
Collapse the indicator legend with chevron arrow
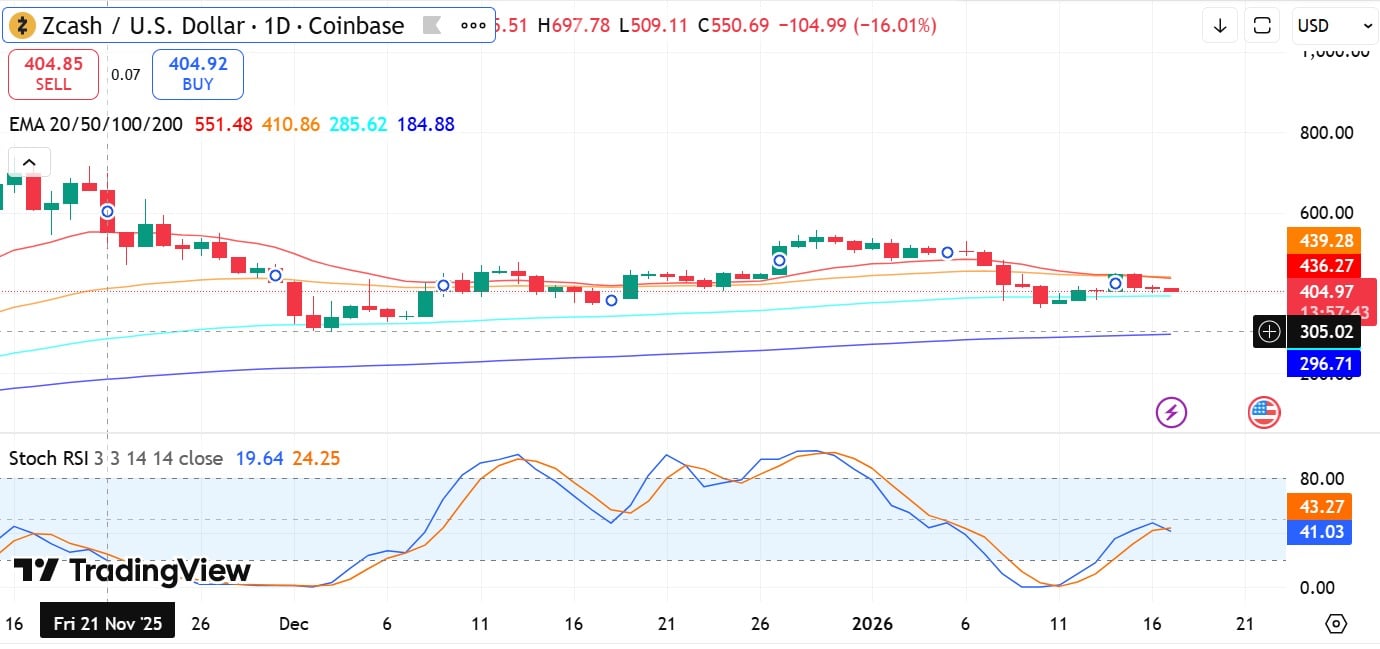coord(29,163)
